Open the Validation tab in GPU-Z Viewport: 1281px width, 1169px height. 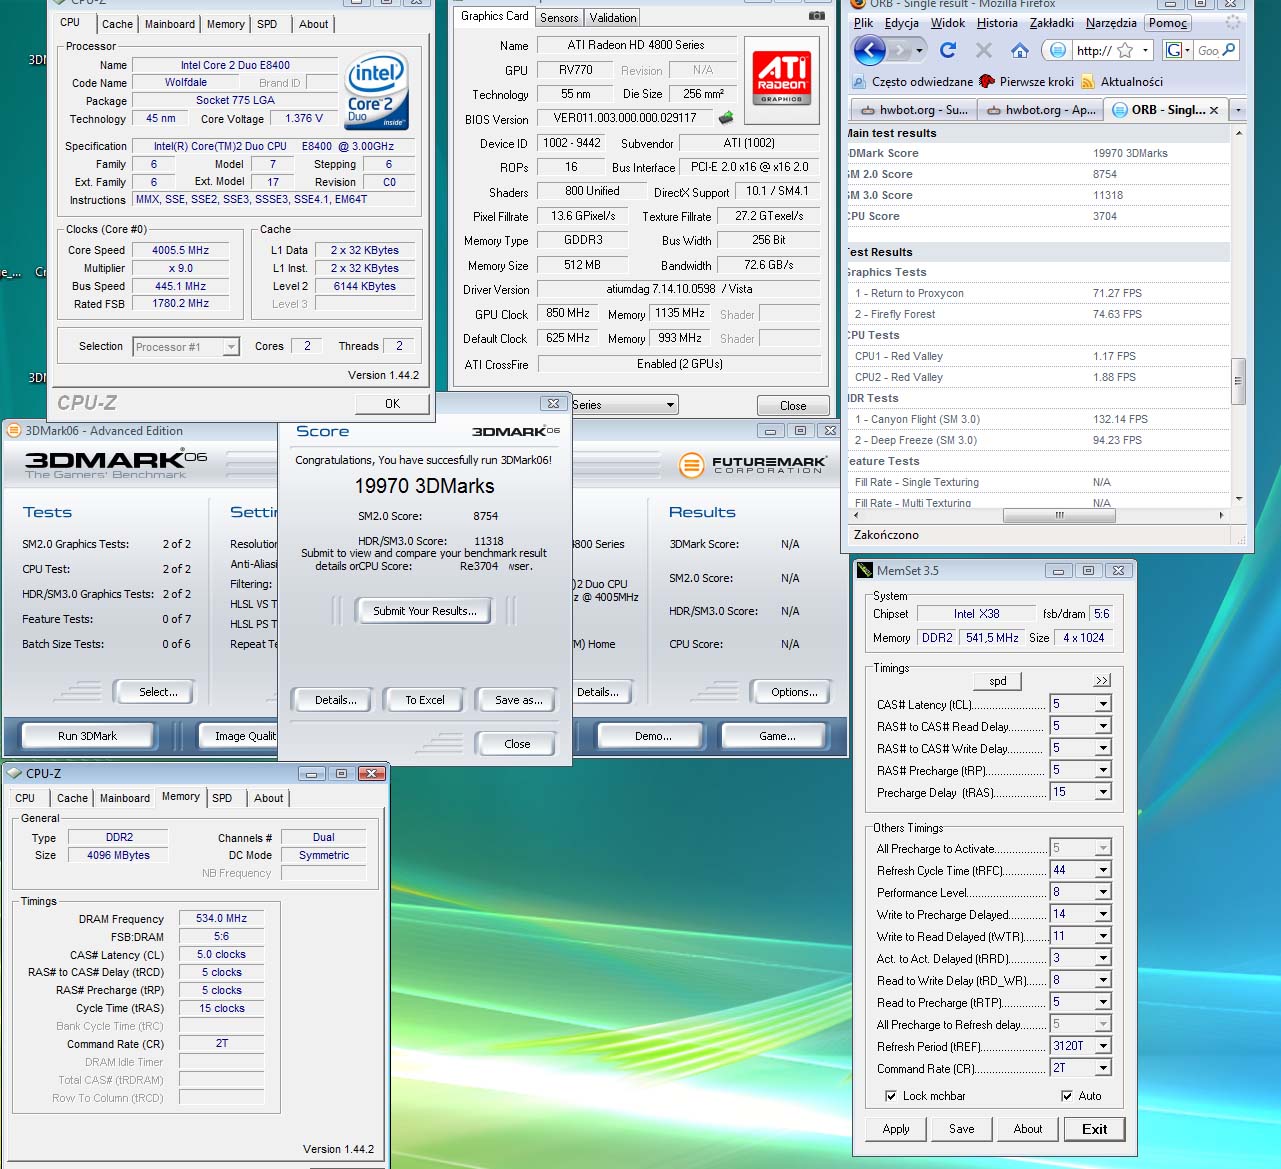(x=613, y=18)
